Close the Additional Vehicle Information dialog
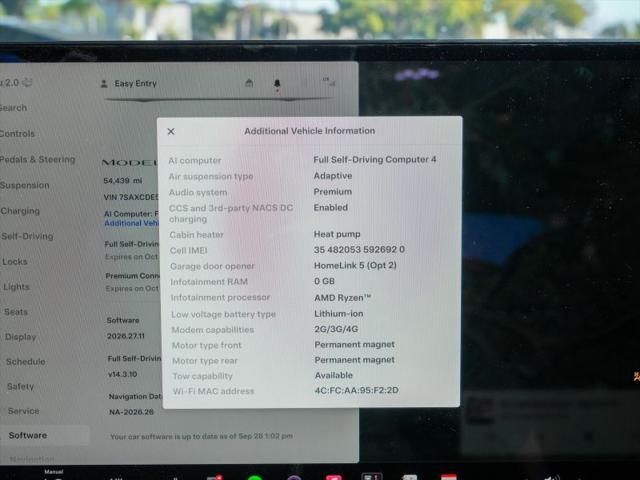 click(171, 131)
